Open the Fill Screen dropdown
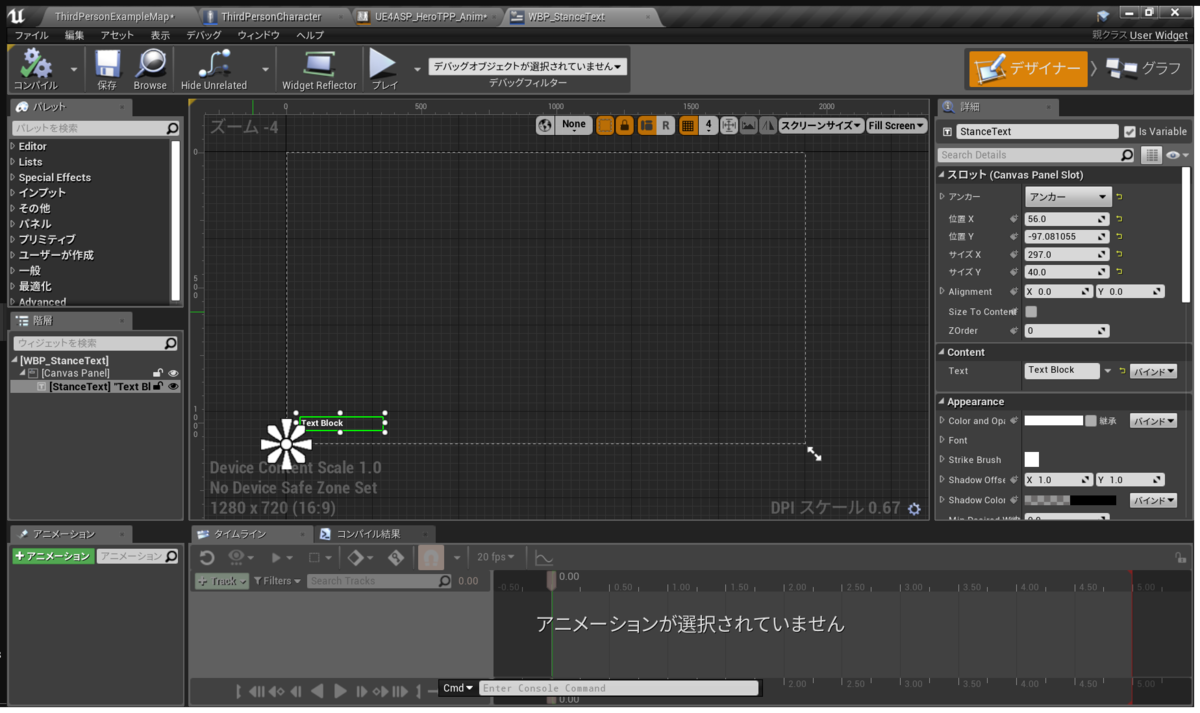The image size is (1200, 713). 896,126
